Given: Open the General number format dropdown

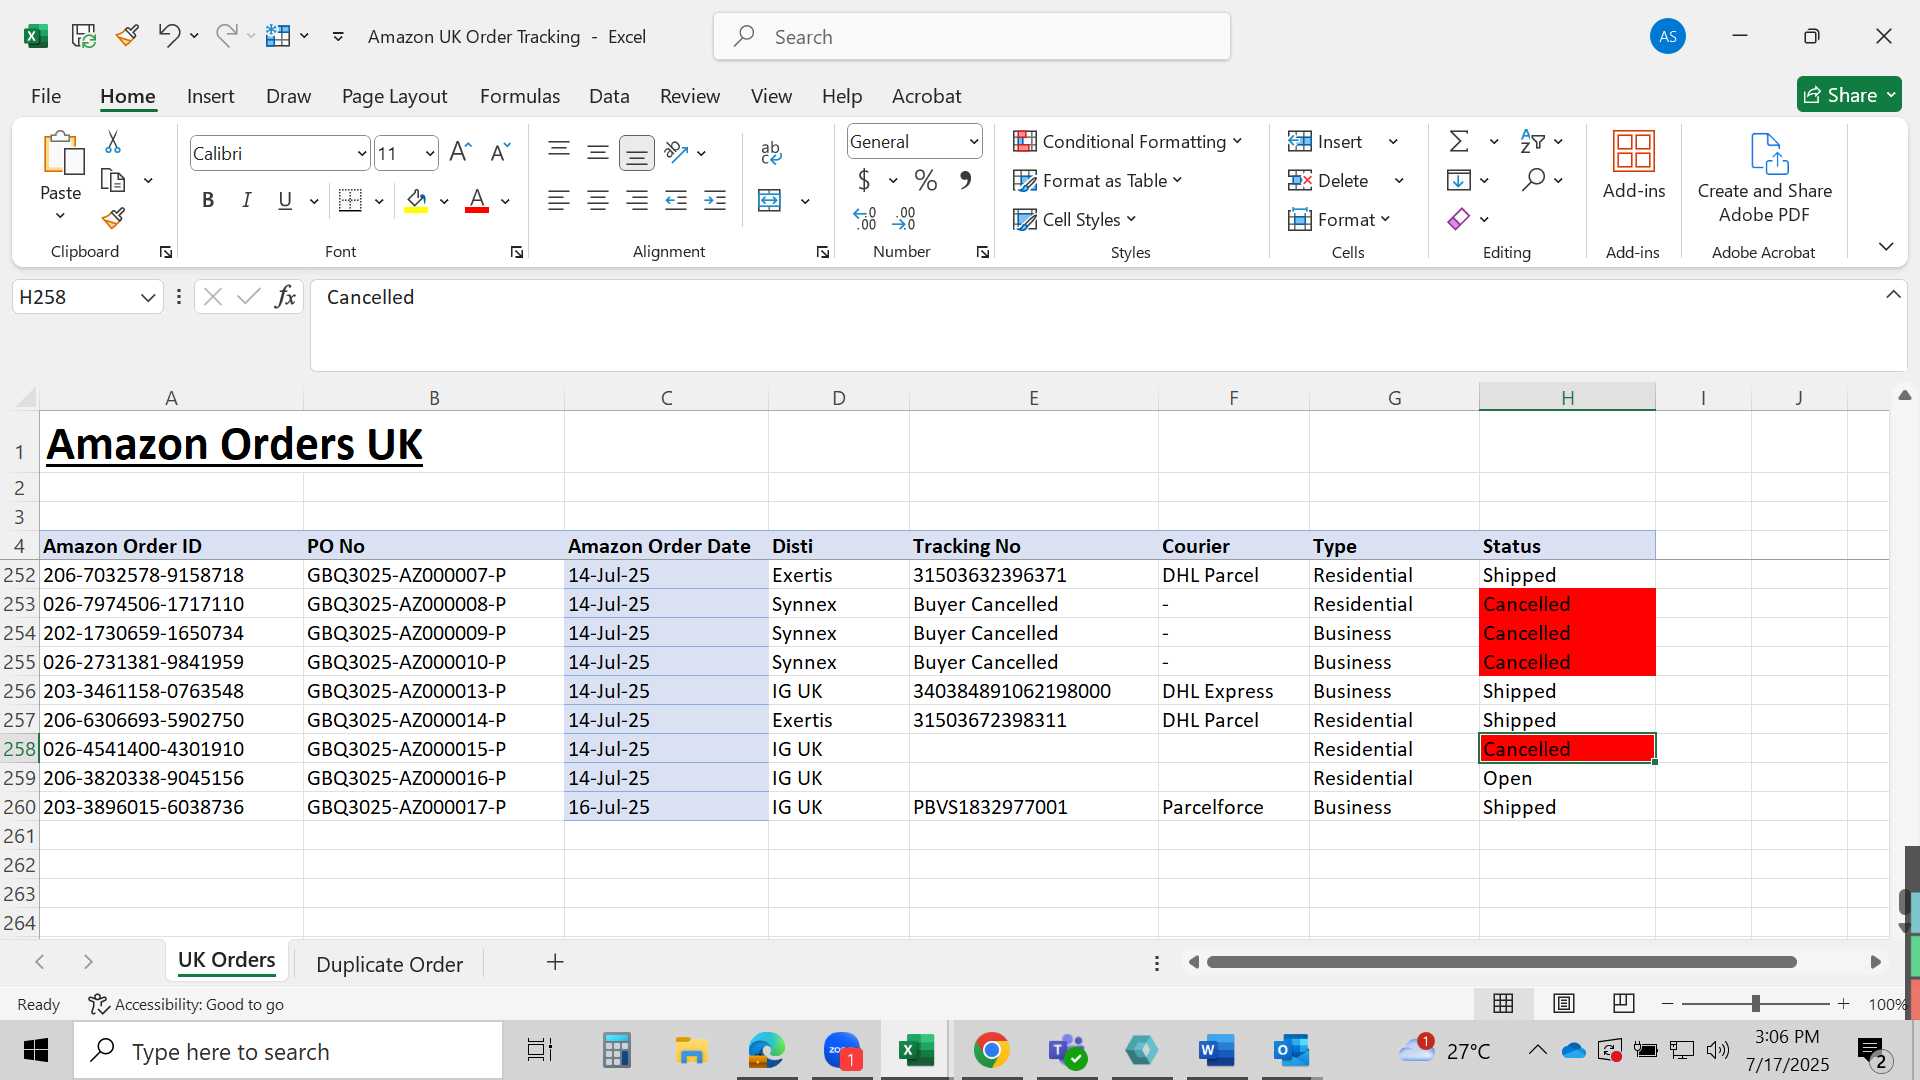Looking at the screenshot, I should (973, 141).
